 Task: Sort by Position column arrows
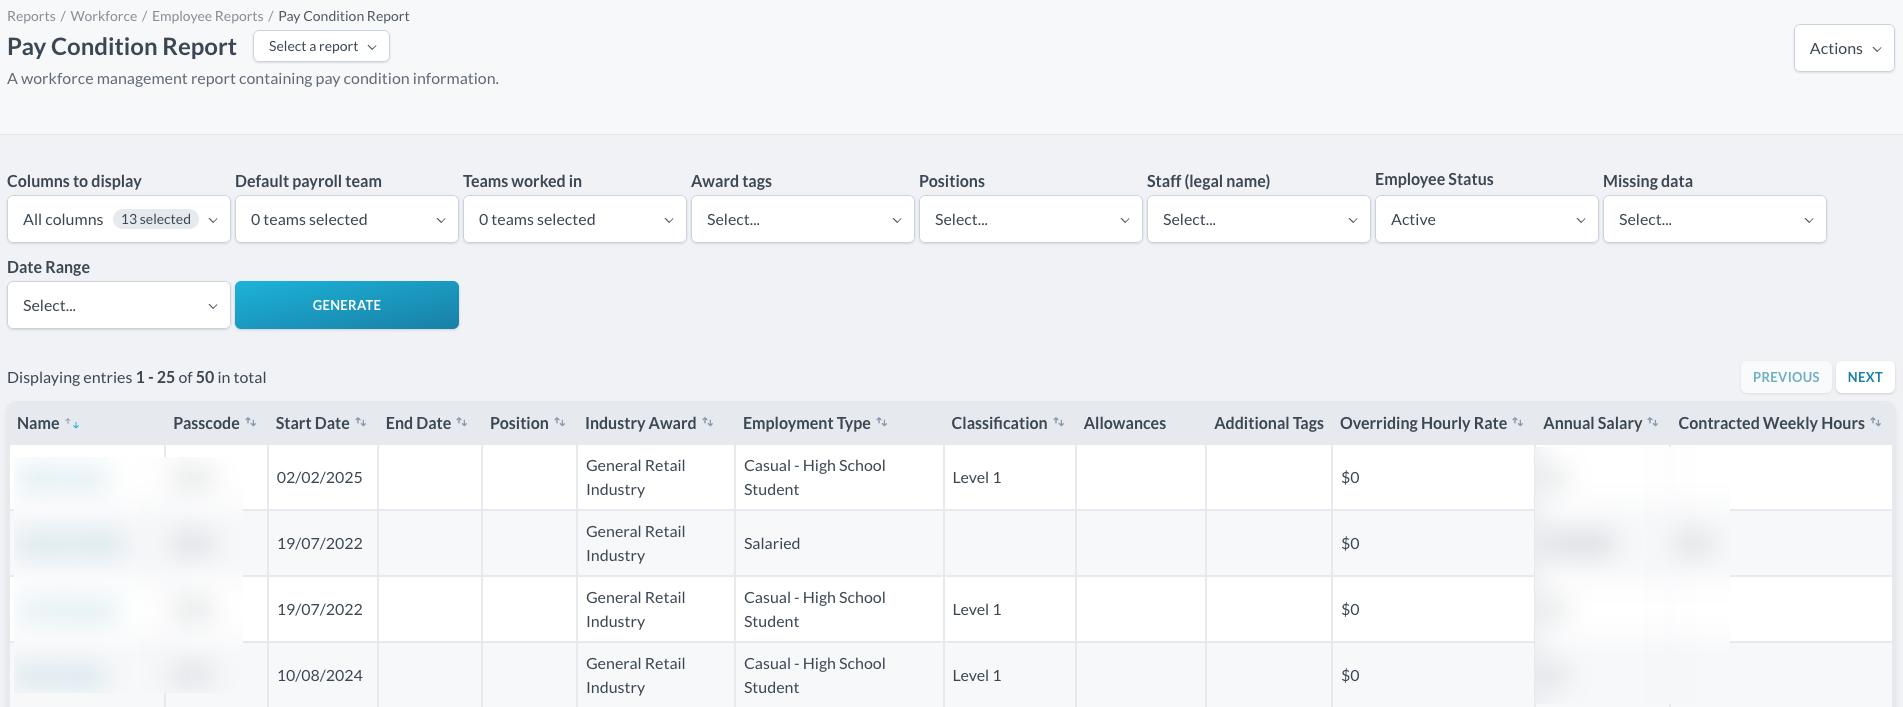coord(560,423)
